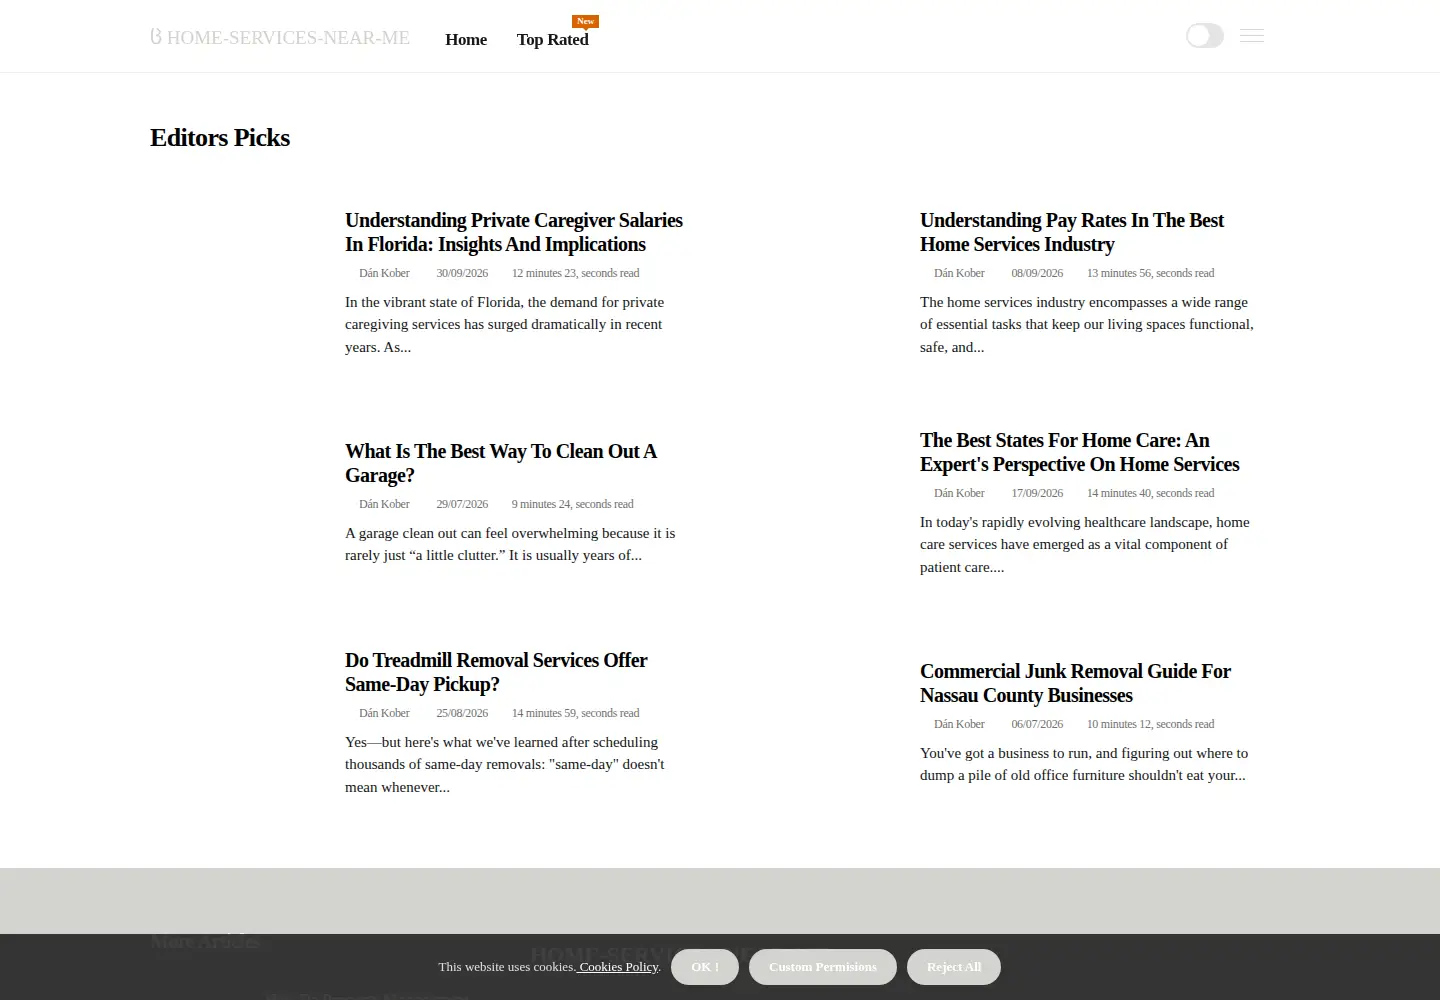Open article Understanding Pay Rates In Home Services
This screenshot has height=1000, width=1440.
[x=1072, y=232]
